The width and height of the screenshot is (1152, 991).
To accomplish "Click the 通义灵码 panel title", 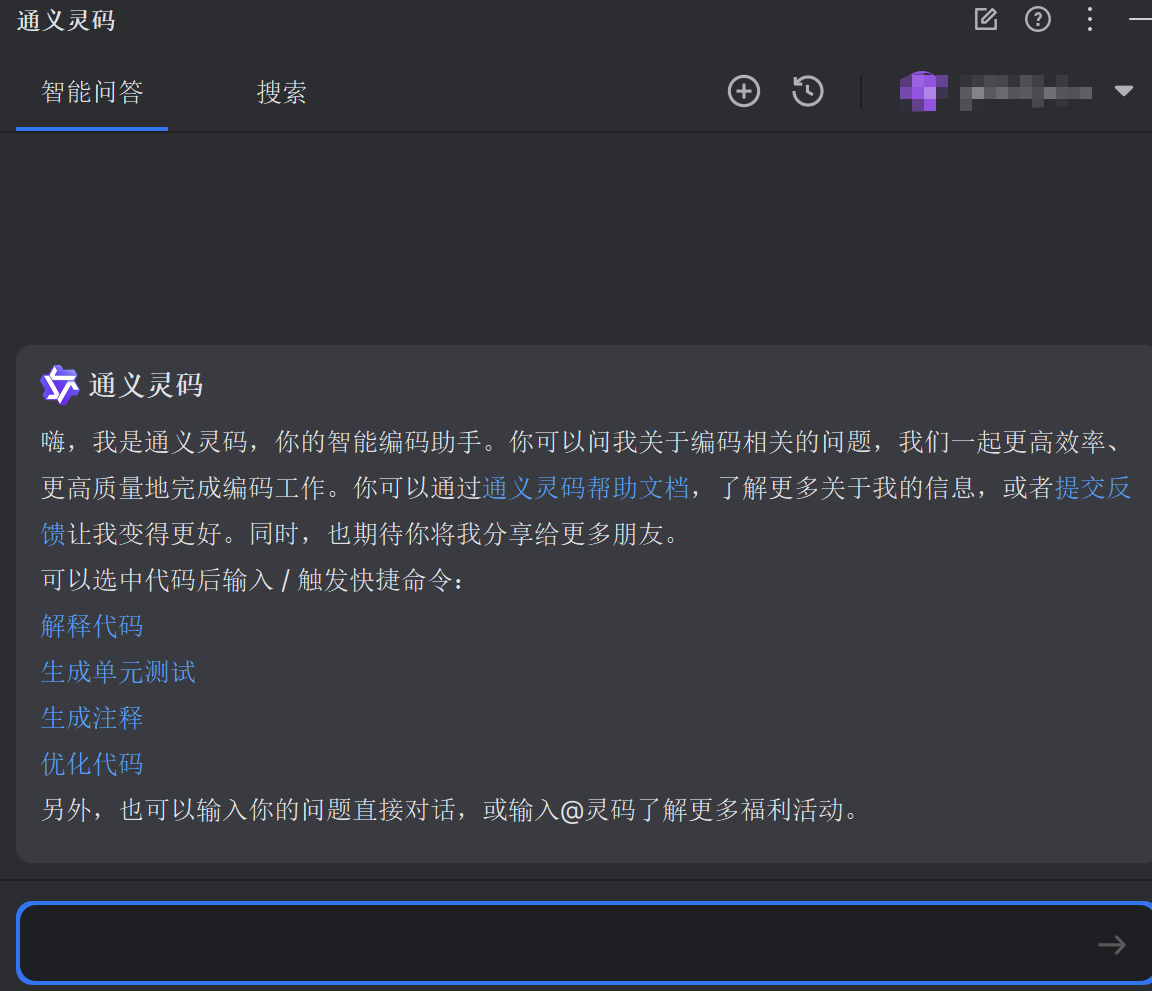I will click(66, 21).
